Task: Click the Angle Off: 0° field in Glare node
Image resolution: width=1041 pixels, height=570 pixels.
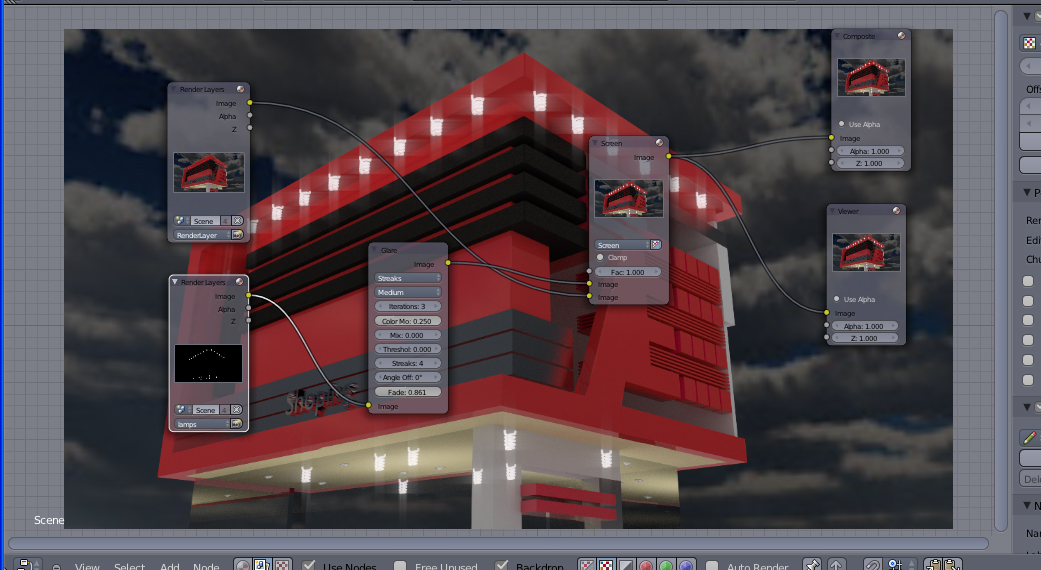Action: point(408,377)
